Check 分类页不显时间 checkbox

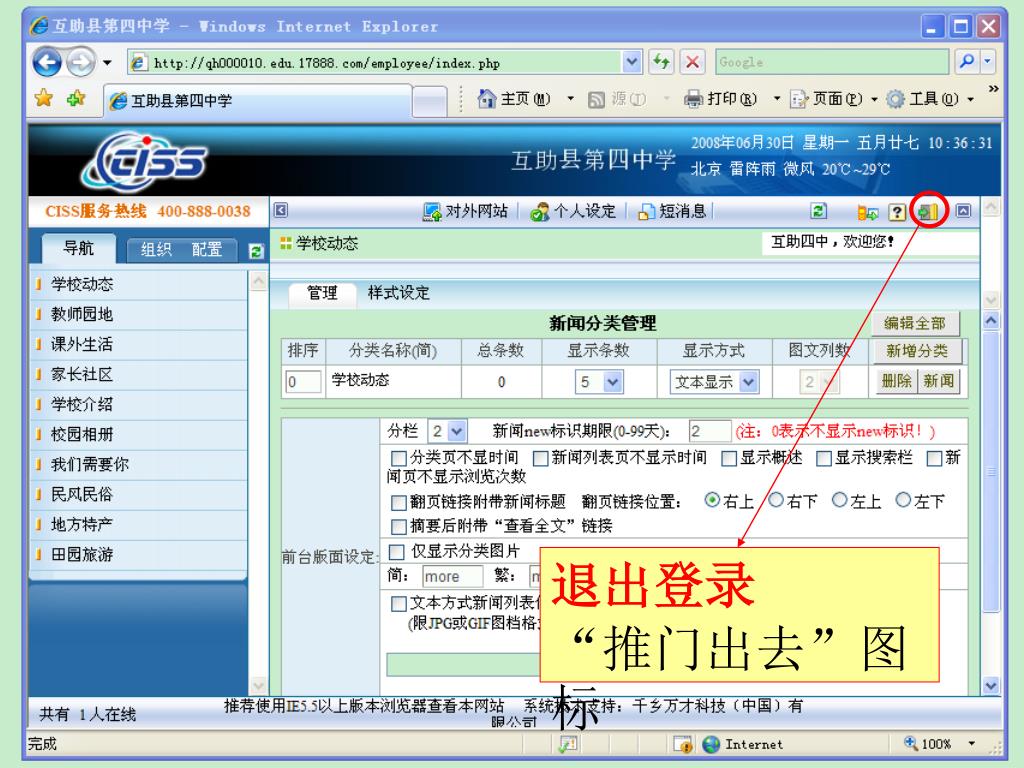pyautogui.click(x=397, y=458)
